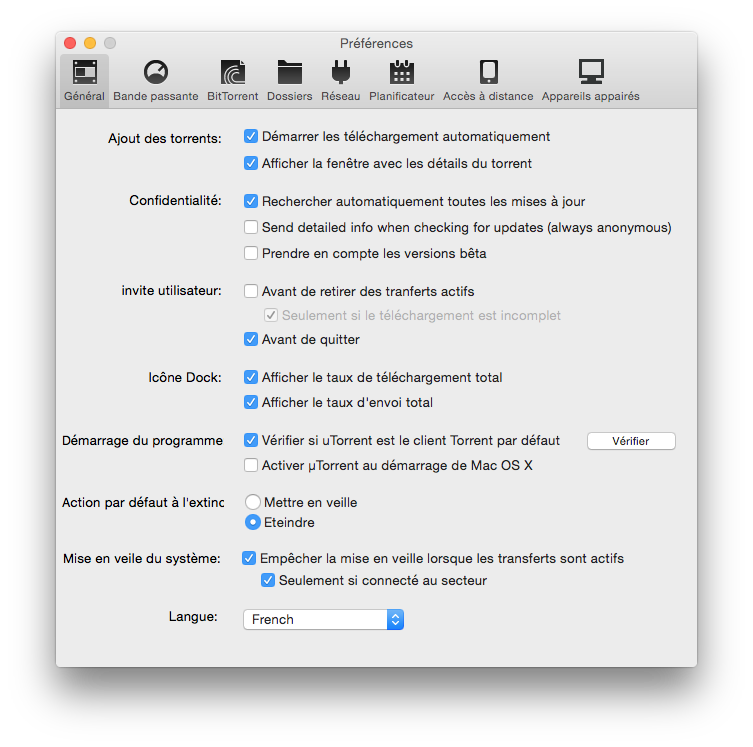Open the Bande passante gauge icon
The height and width of the screenshot is (747, 753).
tap(156, 72)
